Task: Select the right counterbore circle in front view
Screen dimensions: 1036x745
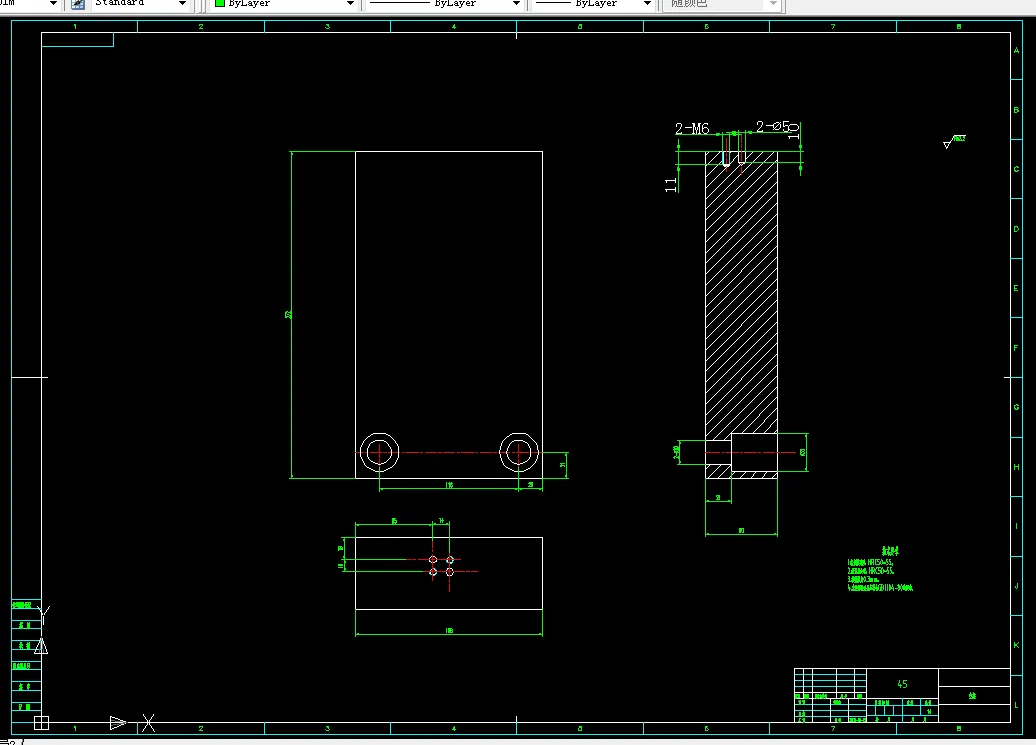Action: click(519, 452)
